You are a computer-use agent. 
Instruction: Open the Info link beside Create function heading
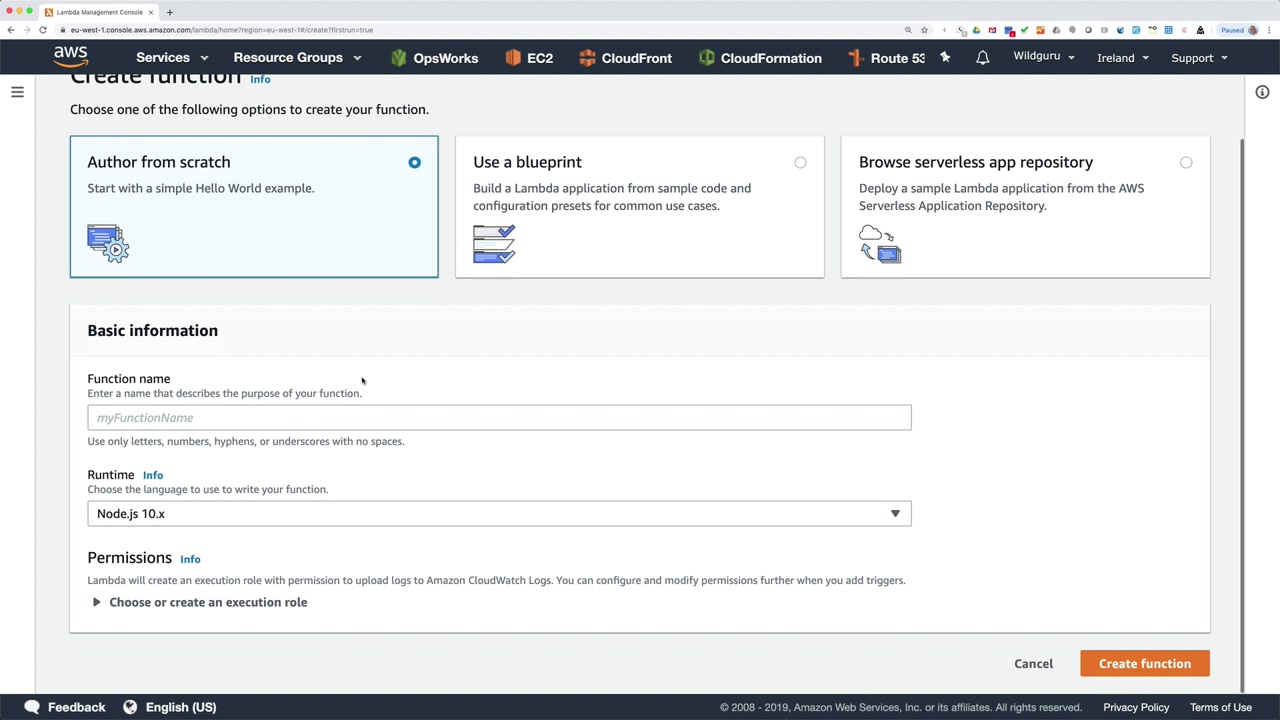[260, 79]
